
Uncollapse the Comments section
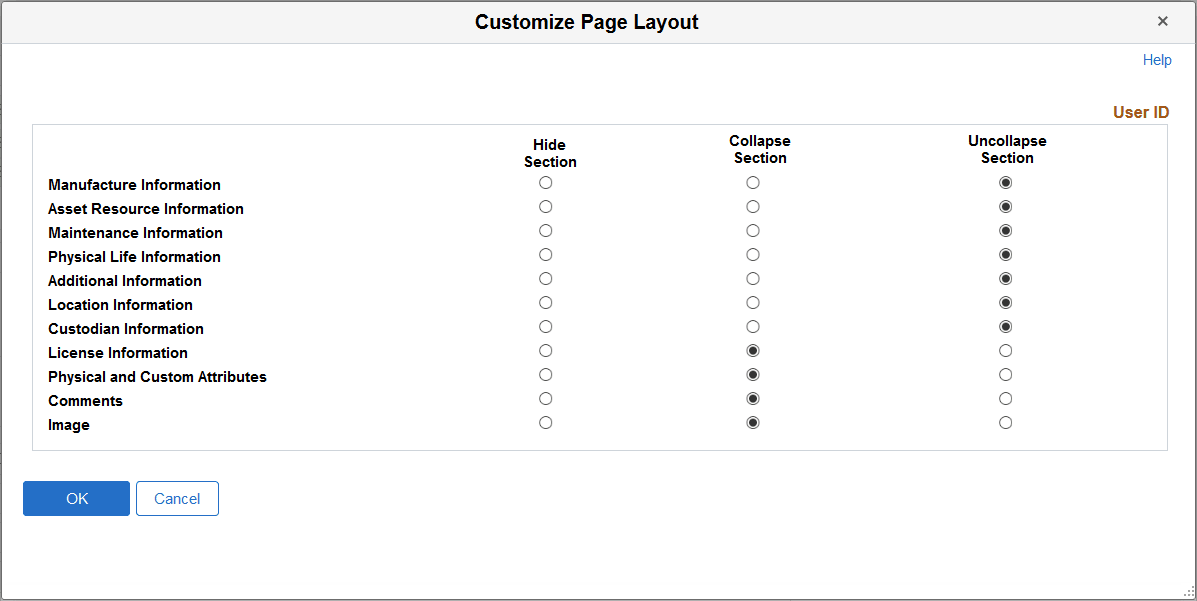click(x=1005, y=398)
